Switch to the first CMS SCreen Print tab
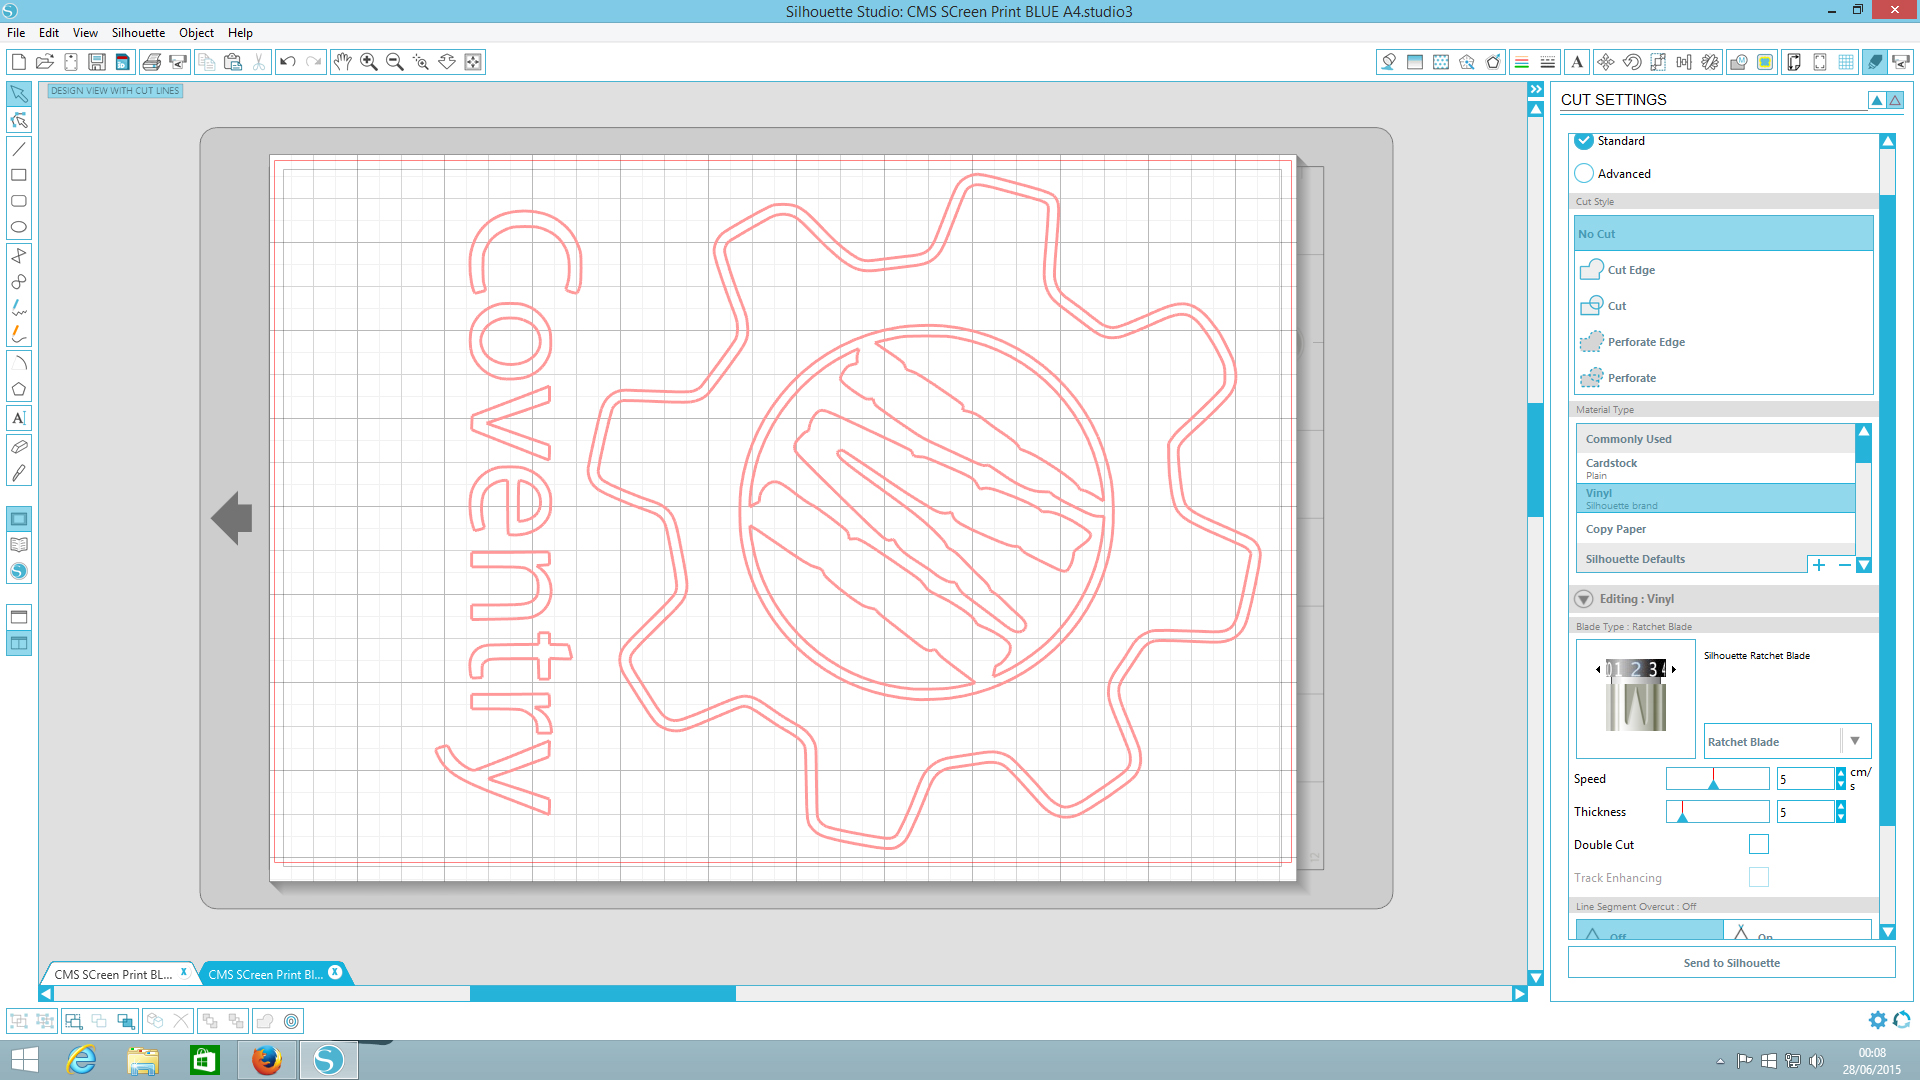Viewport: 1920px width, 1080px height. tap(113, 974)
